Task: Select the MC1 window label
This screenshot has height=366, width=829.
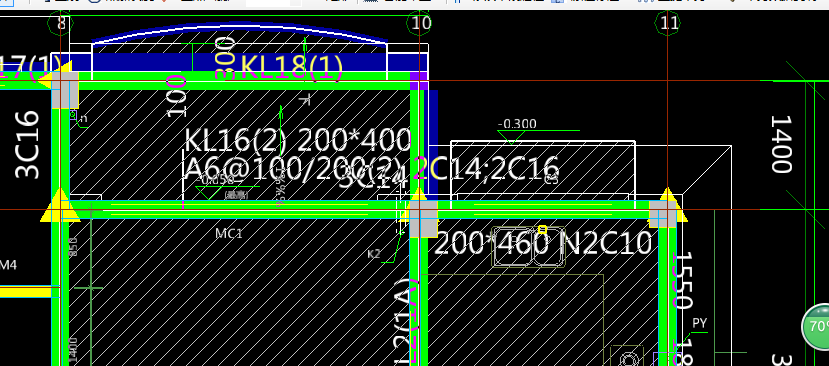Action: click(x=229, y=233)
